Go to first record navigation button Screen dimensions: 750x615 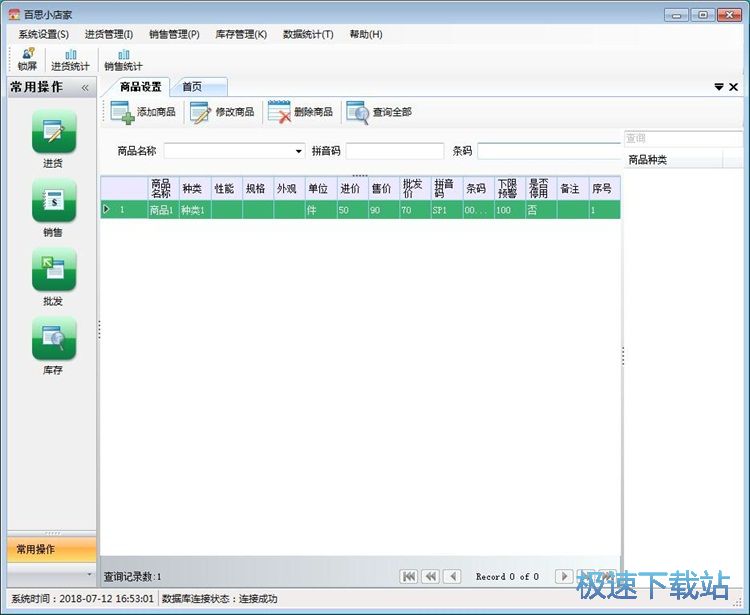click(x=408, y=576)
